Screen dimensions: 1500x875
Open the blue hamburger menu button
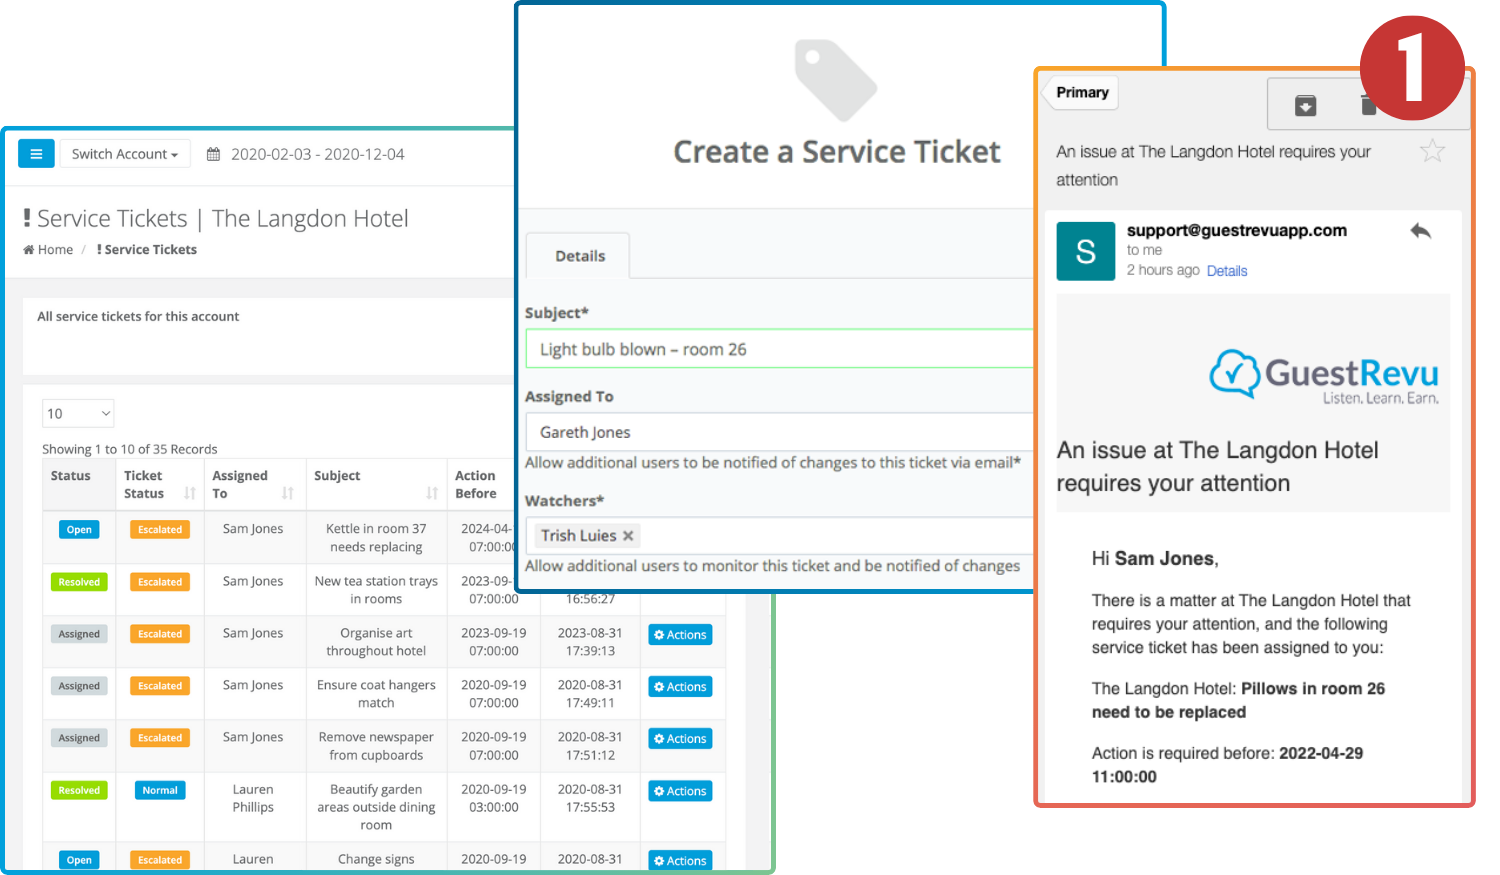click(x=36, y=154)
